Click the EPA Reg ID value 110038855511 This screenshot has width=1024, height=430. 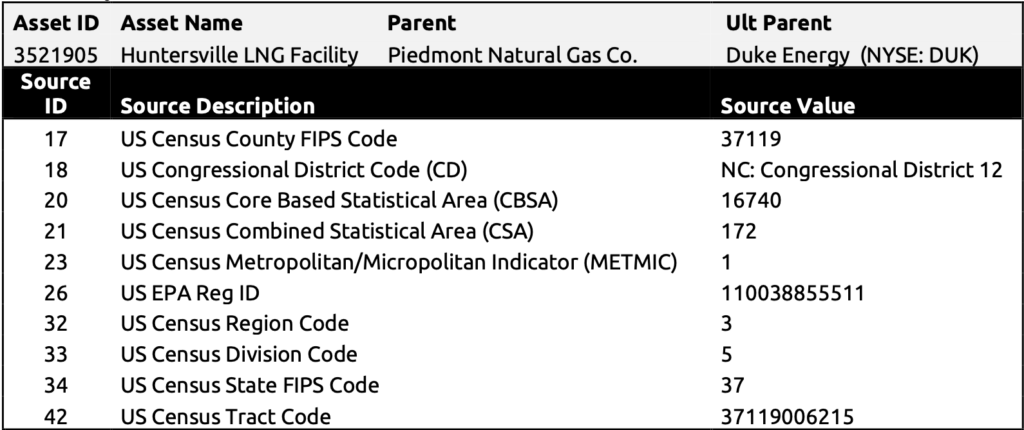point(793,293)
